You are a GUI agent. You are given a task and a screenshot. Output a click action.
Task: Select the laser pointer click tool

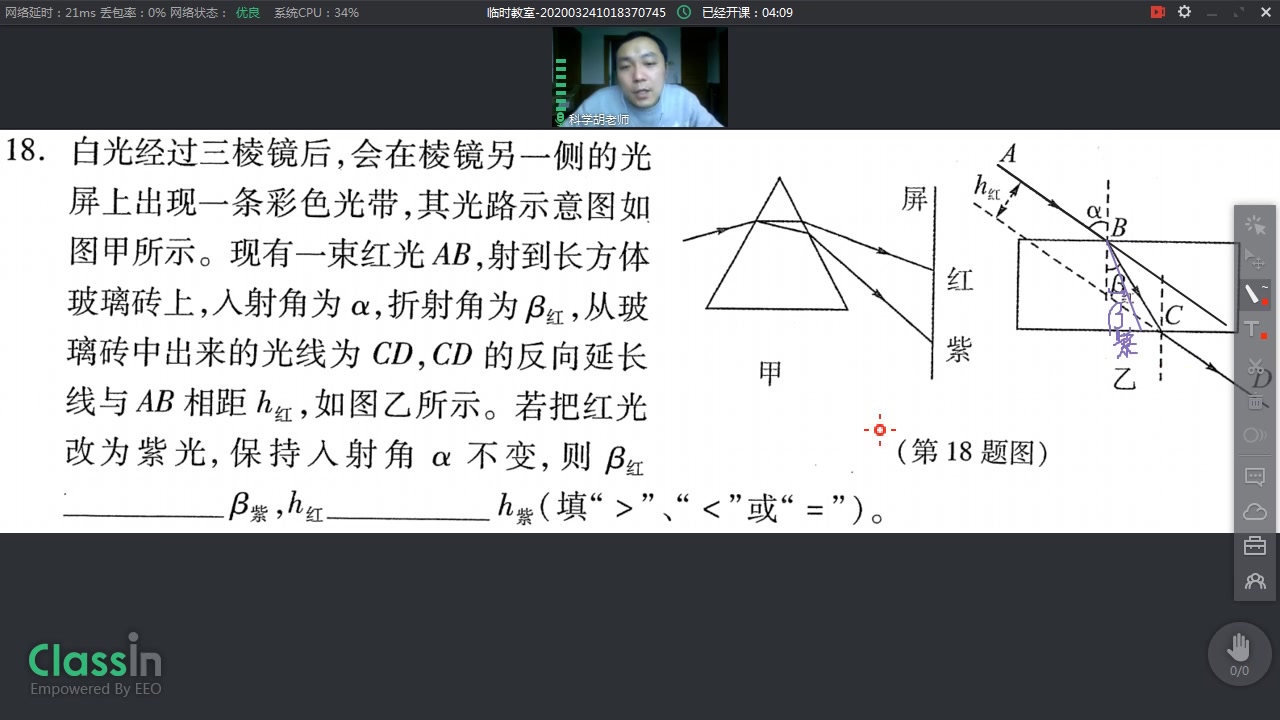[x=1255, y=226]
